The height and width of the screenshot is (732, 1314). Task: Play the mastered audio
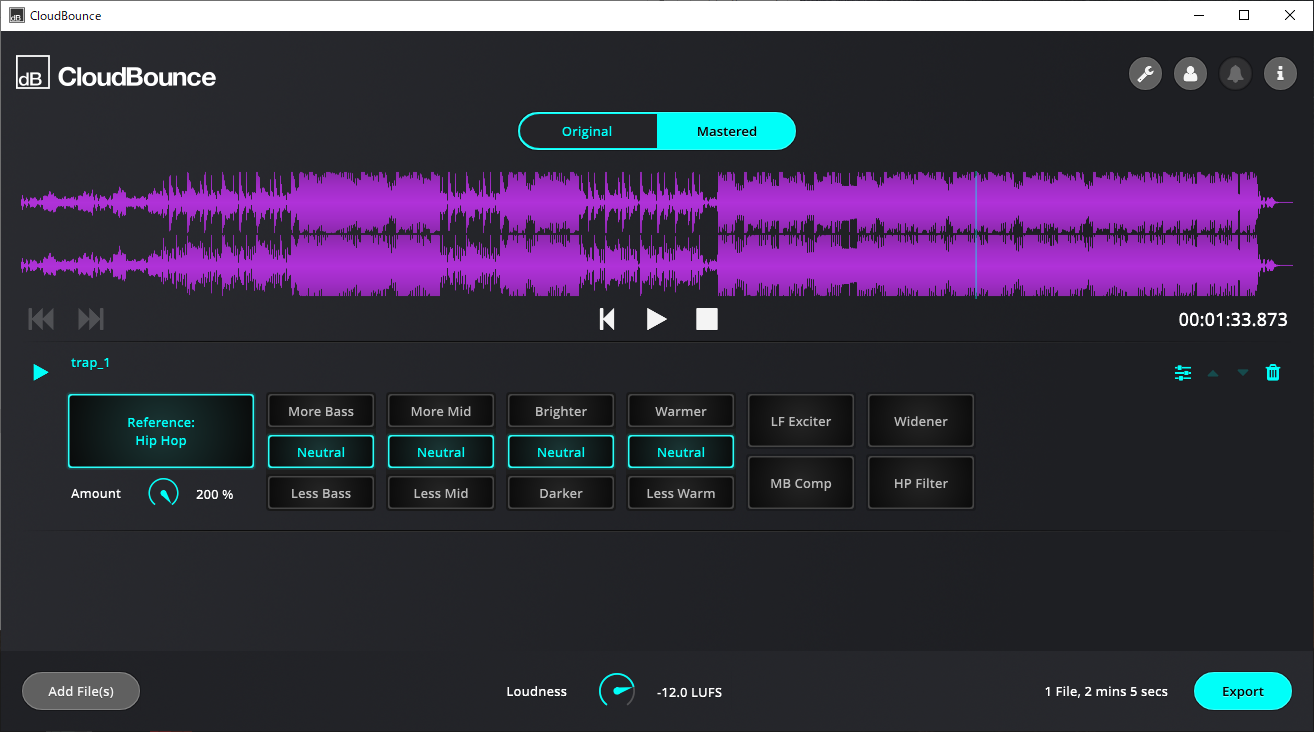tap(656, 319)
